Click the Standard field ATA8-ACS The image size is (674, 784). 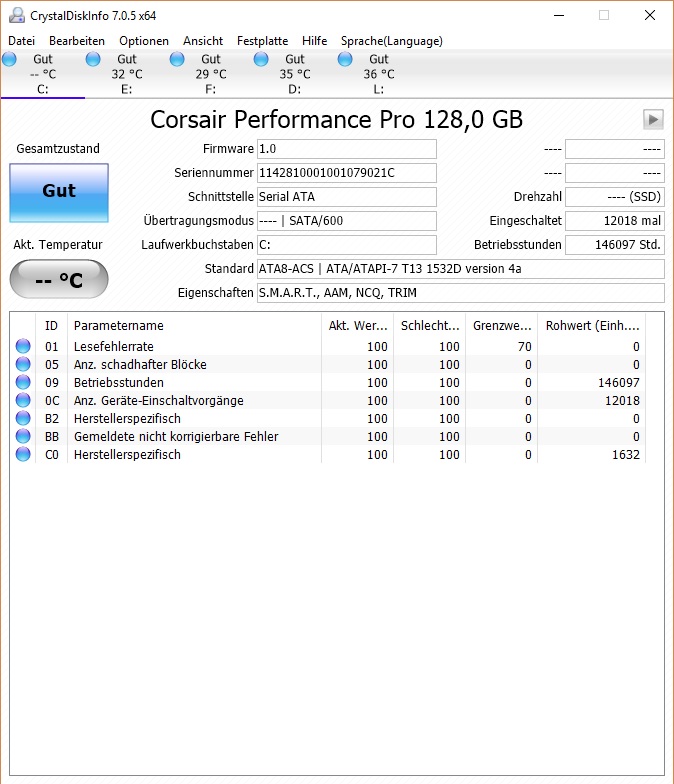click(x=460, y=269)
